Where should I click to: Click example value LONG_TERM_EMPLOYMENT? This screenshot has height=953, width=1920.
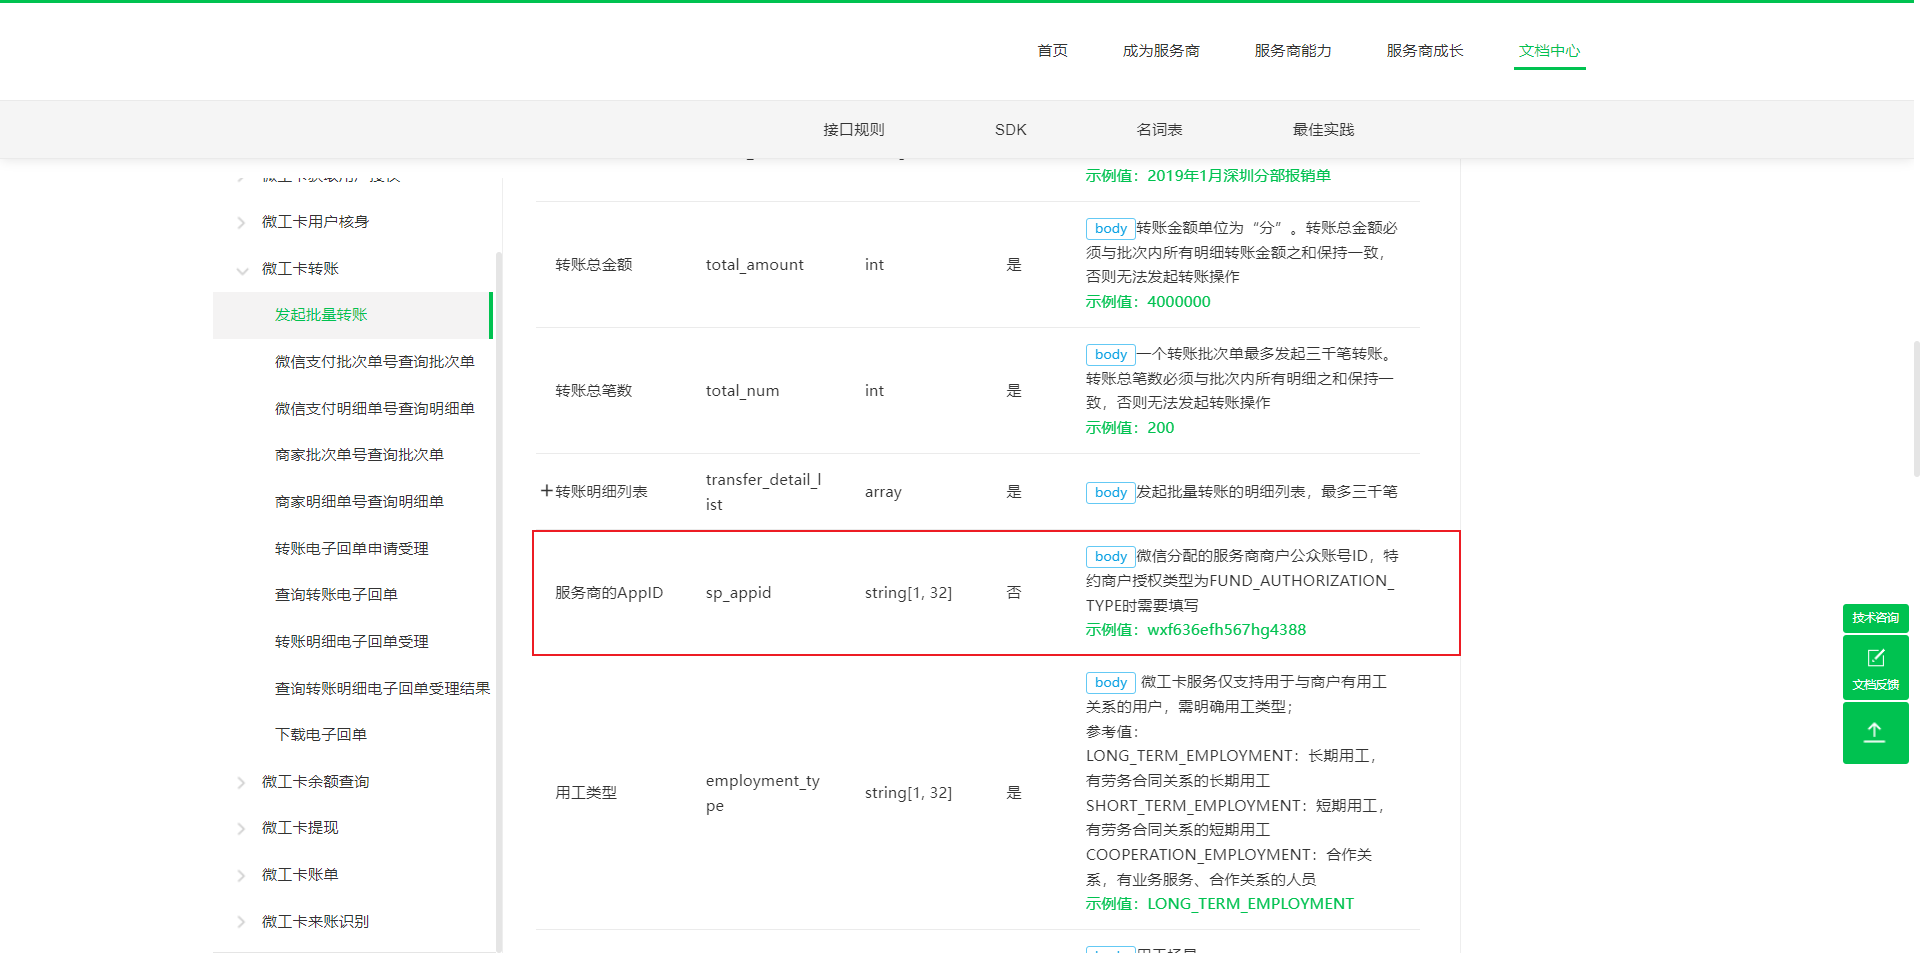coord(1250,904)
